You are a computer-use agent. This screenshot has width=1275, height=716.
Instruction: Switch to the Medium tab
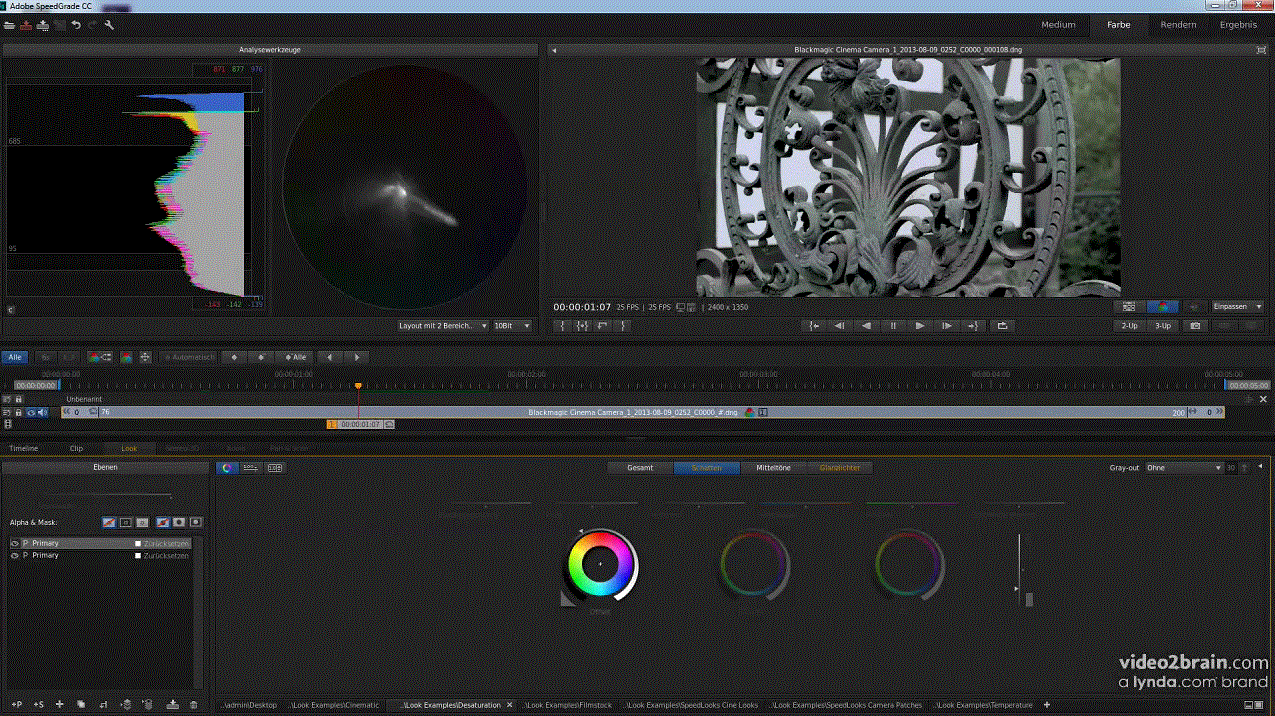(1058, 25)
